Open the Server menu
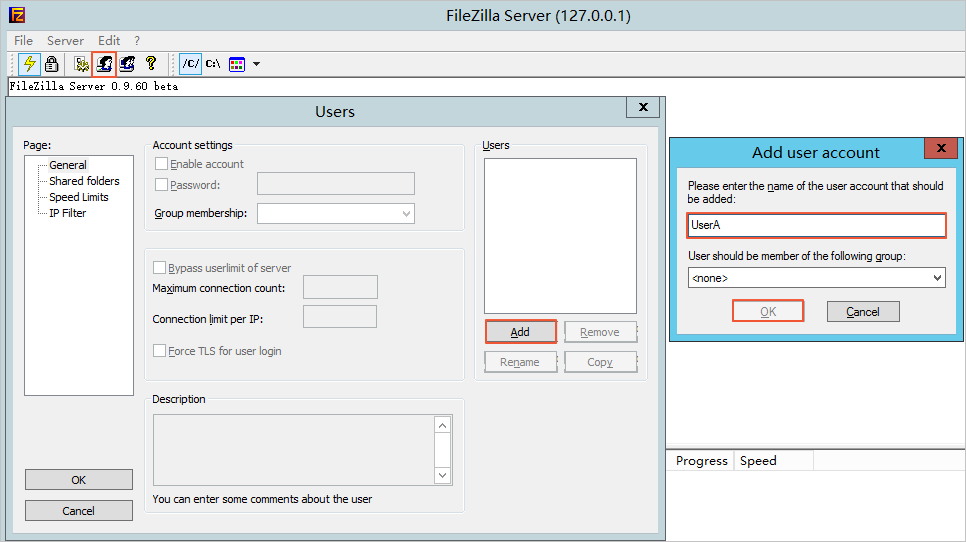 pos(65,41)
